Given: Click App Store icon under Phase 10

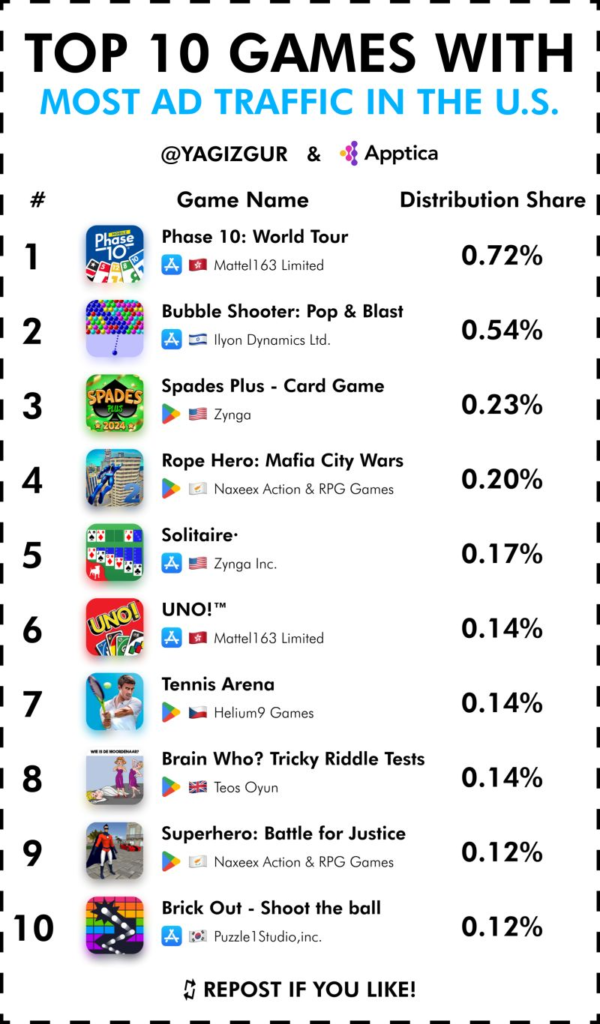Looking at the screenshot, I should [x=171, y=264].
